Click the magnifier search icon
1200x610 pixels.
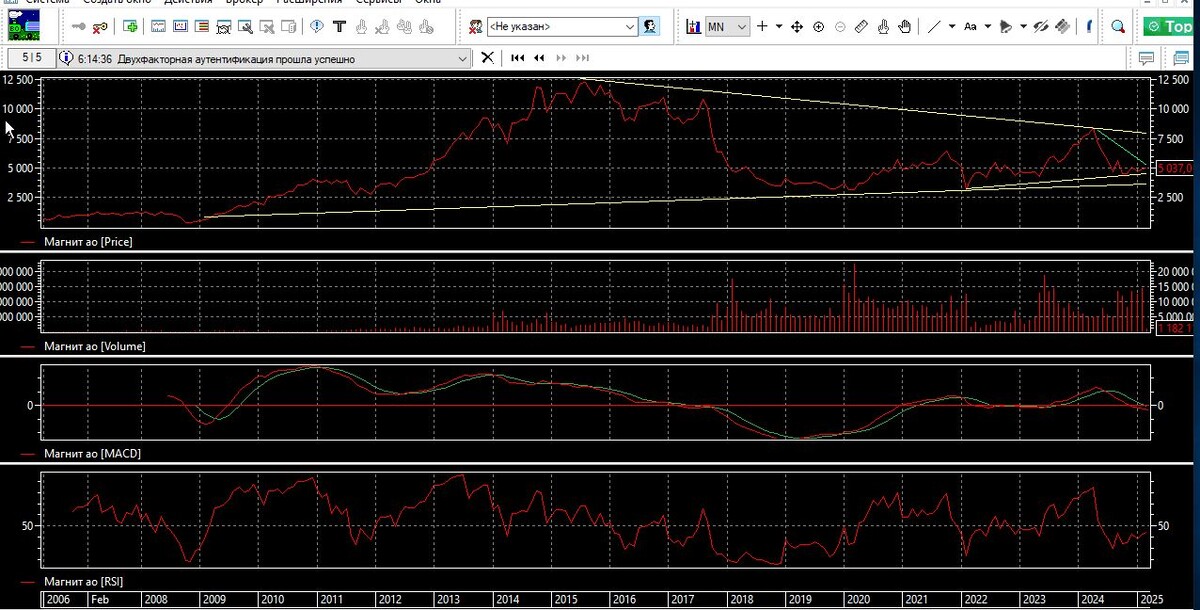(1118, 27)
